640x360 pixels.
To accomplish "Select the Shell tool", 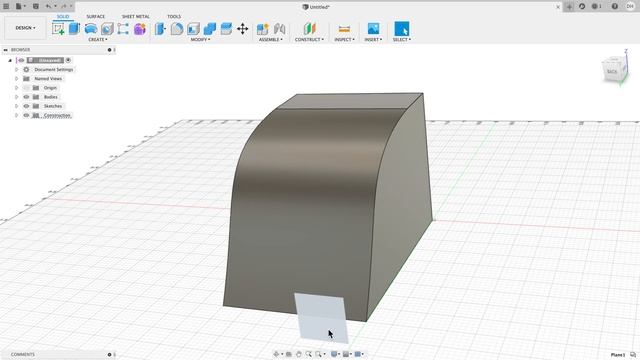I will pyautogui.click(x=193, y=29).
